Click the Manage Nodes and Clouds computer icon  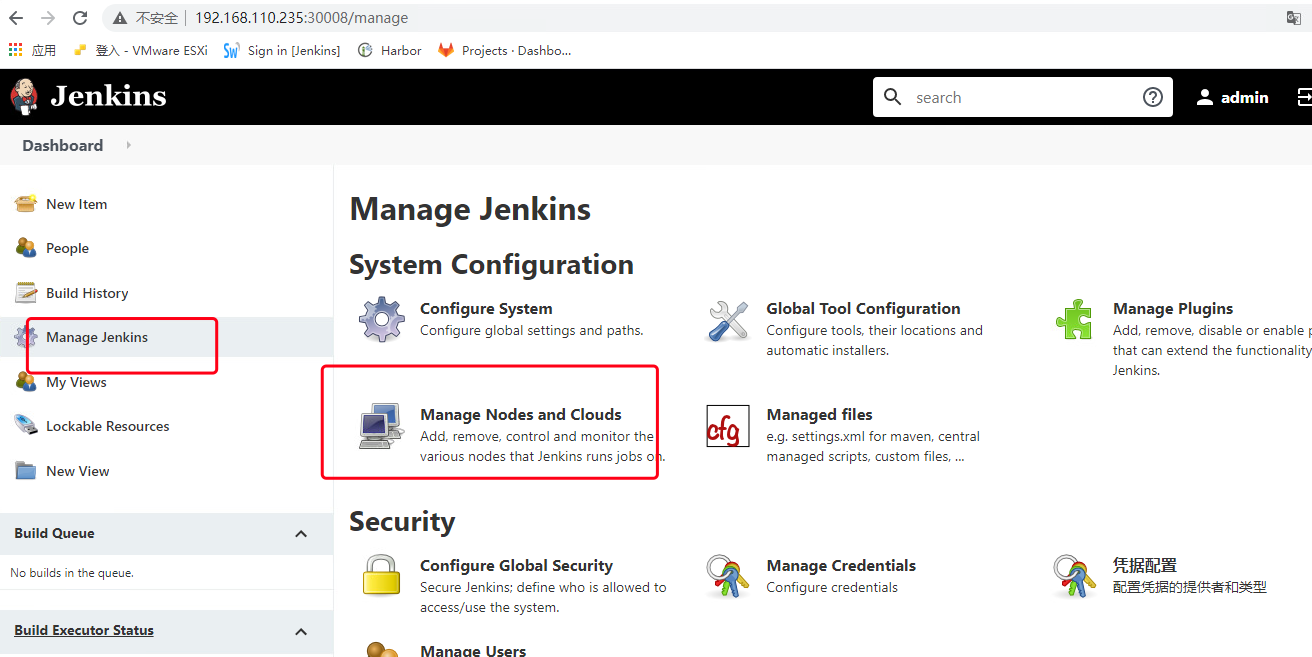pyautogui.click(x=381, y=426)
